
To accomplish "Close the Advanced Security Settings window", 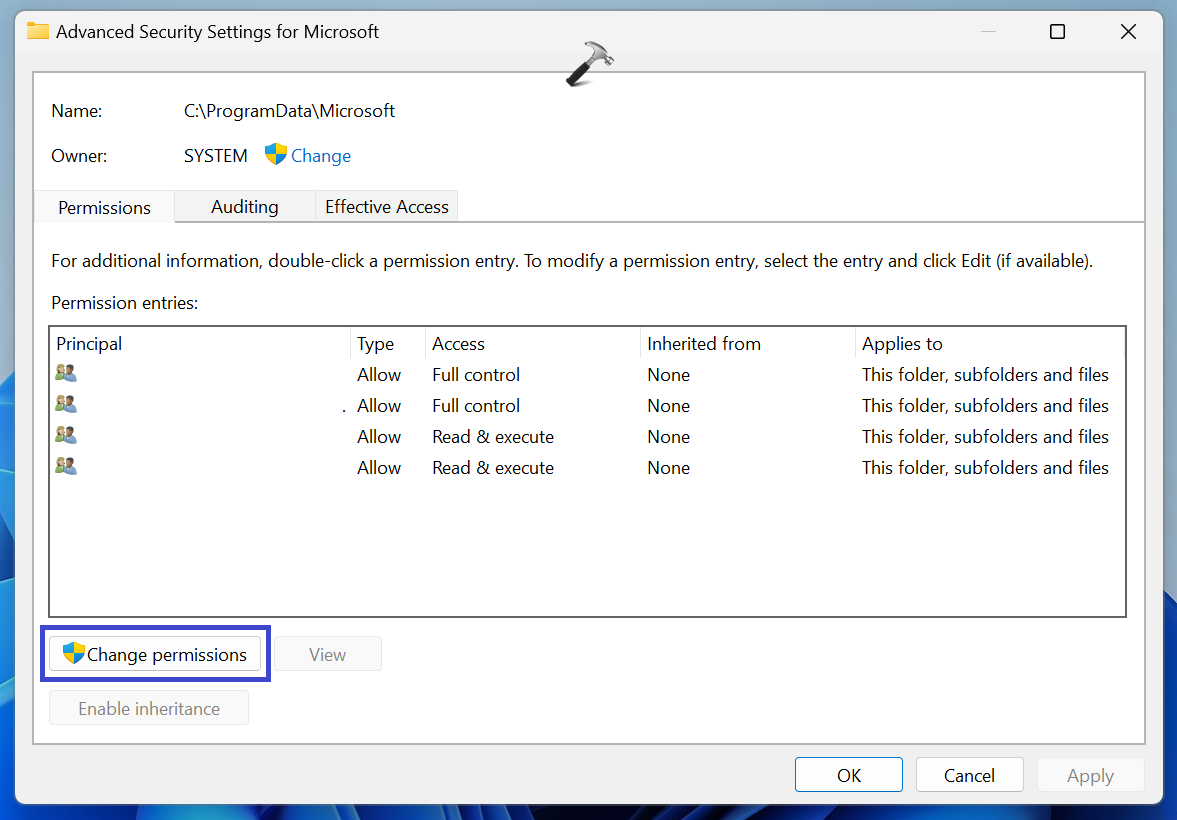I will click(1128, 32).
